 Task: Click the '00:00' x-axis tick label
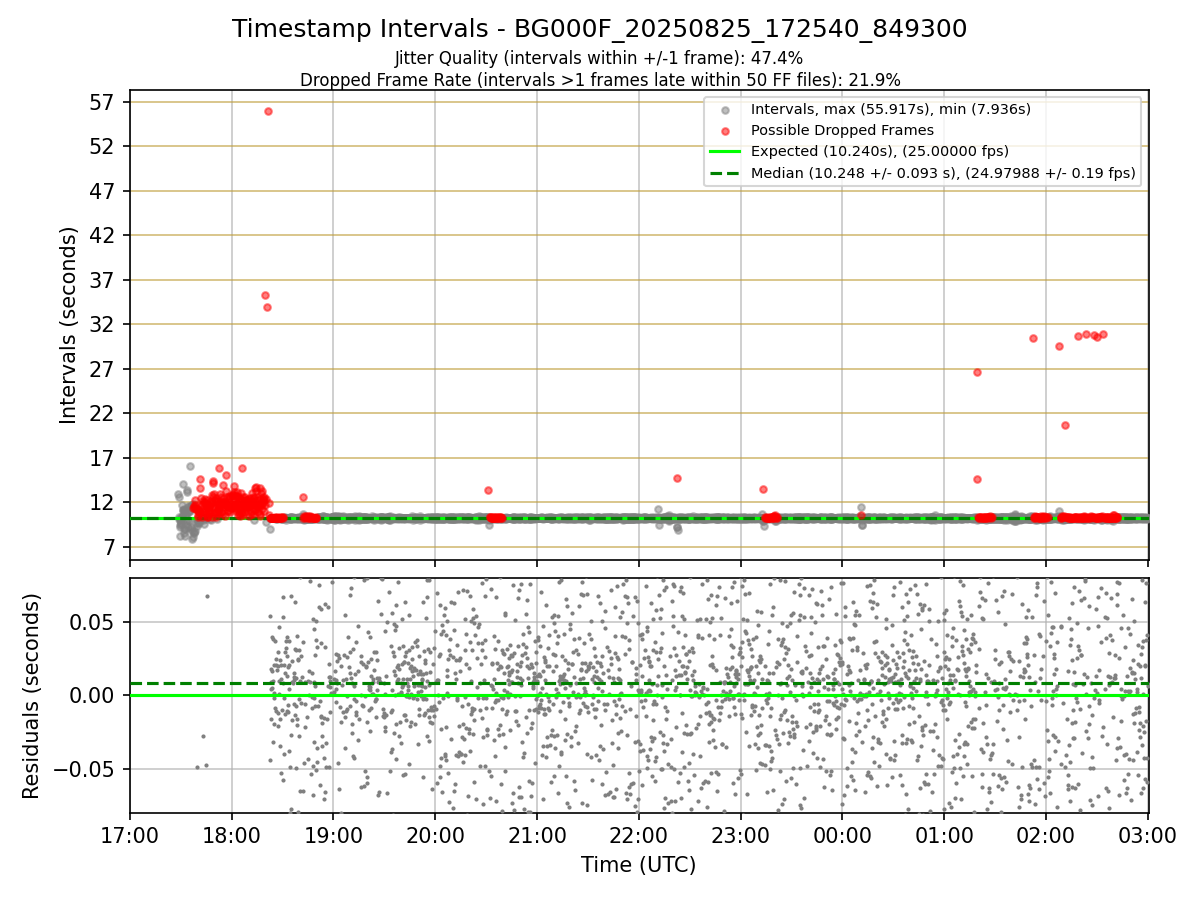[842, 836]
